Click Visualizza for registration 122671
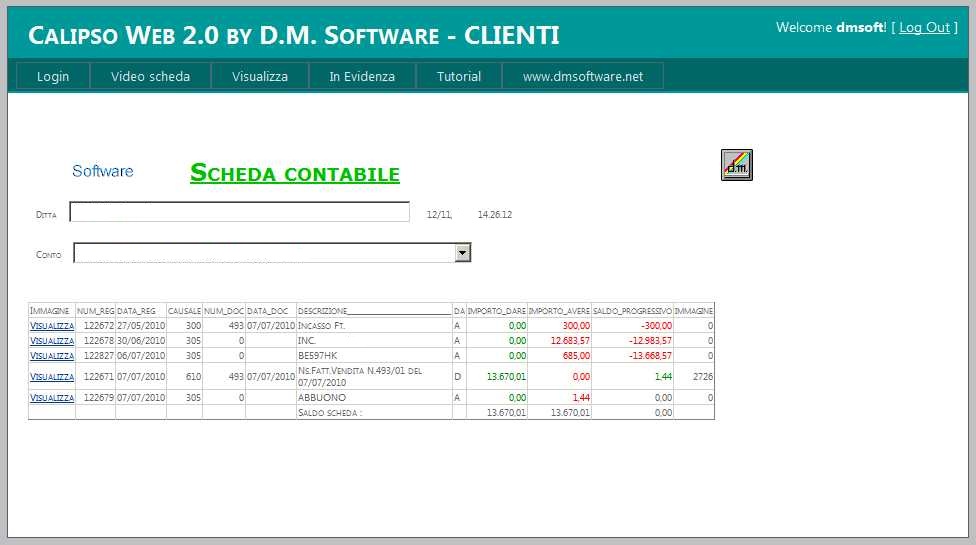Image resolution: width=976 pixels, height=545 pixels. point(52,376)
